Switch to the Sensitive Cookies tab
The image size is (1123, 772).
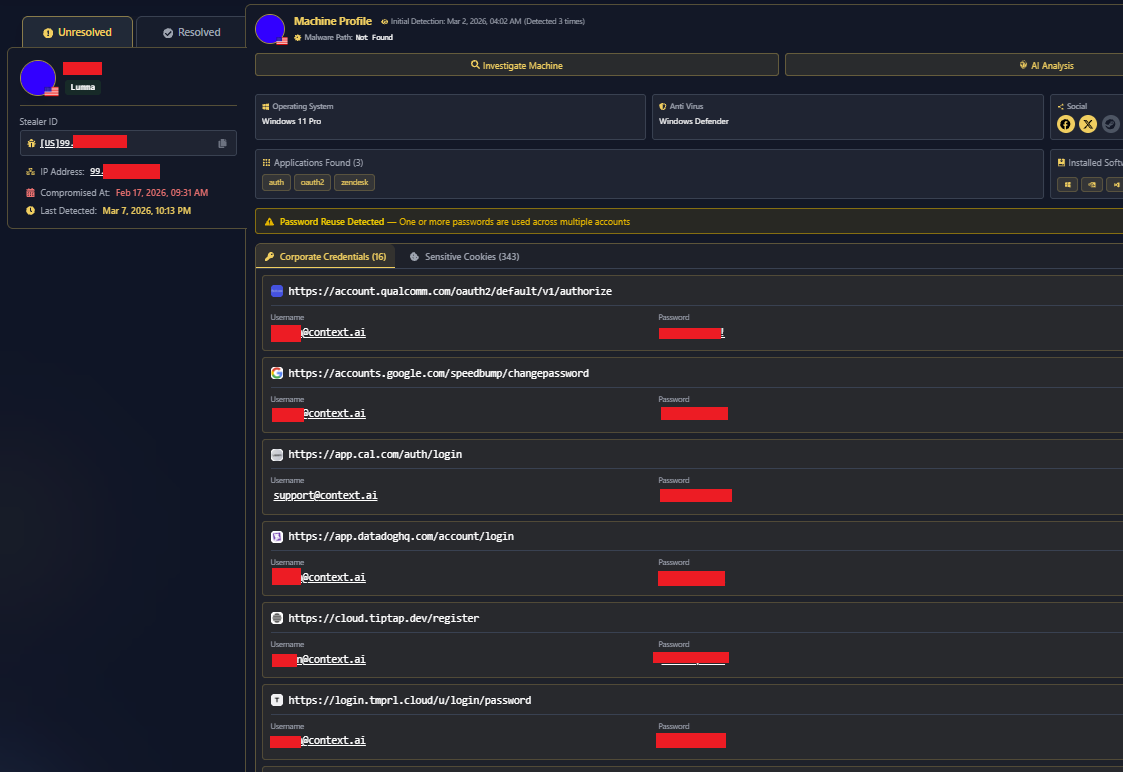pos(464,256)
